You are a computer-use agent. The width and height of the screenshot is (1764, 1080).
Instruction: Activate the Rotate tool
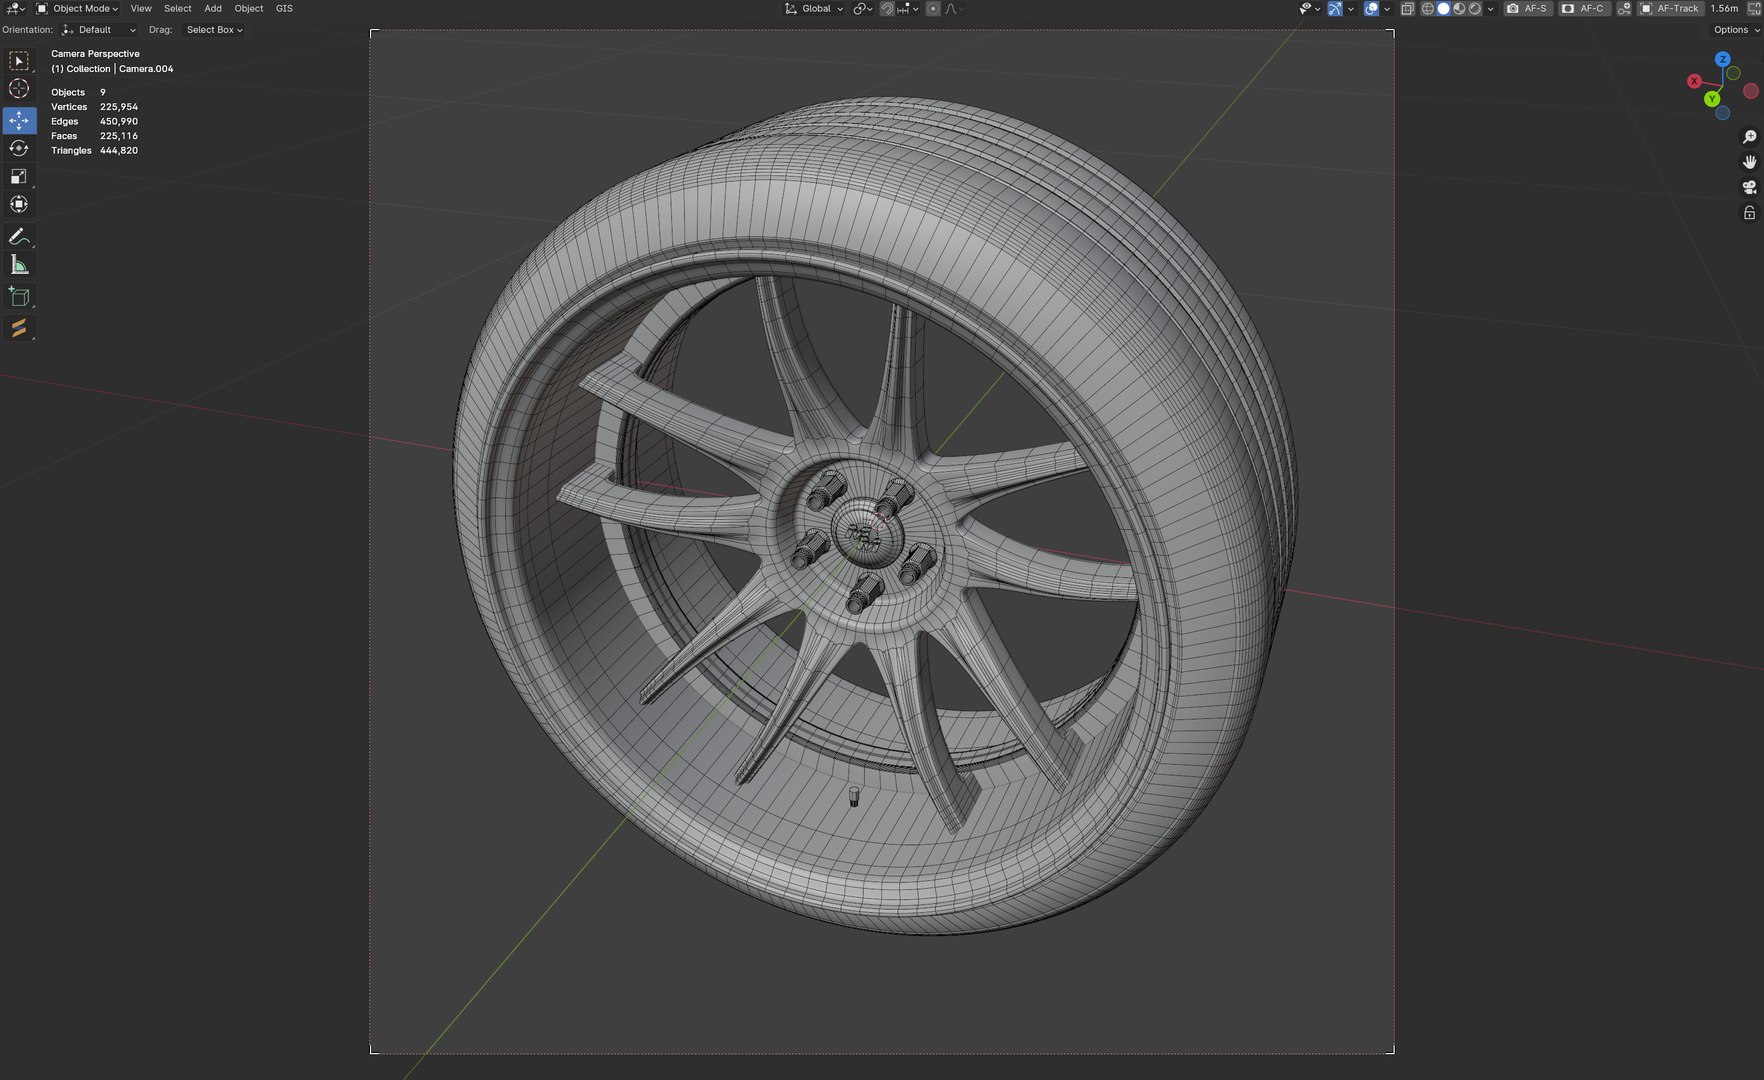click(x=19, y=148)
